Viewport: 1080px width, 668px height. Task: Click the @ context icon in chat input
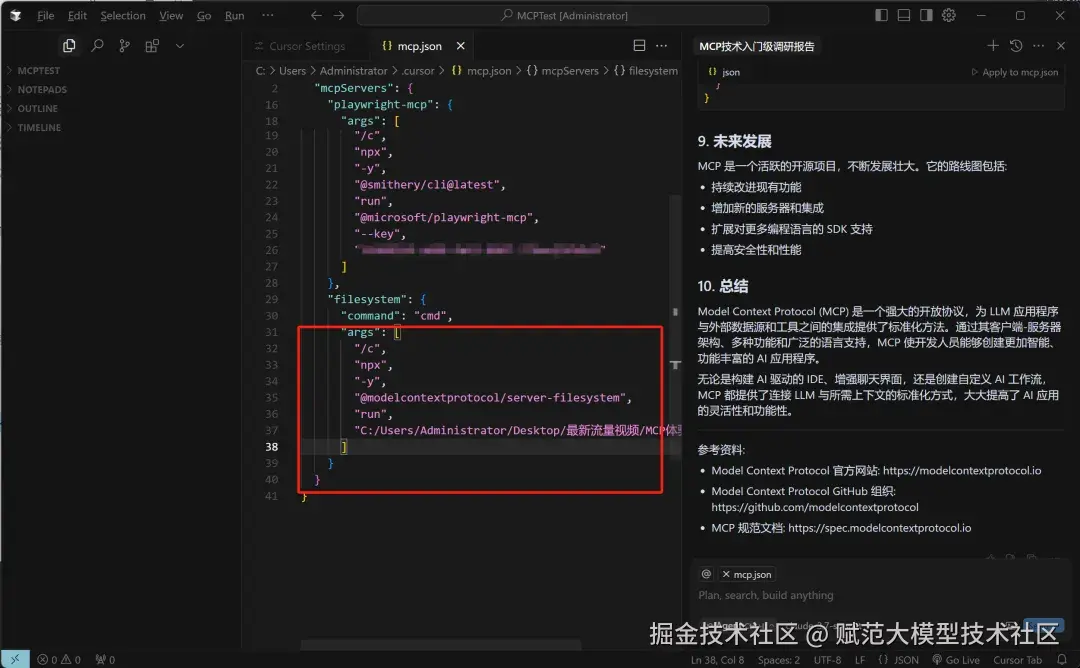coord(705,573)
